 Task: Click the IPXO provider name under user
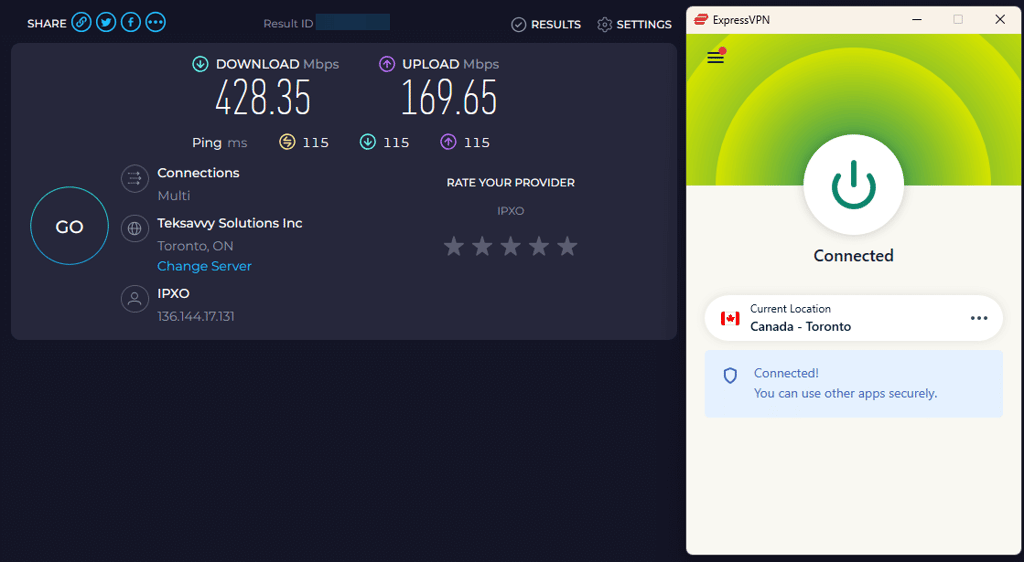[174, 294]
